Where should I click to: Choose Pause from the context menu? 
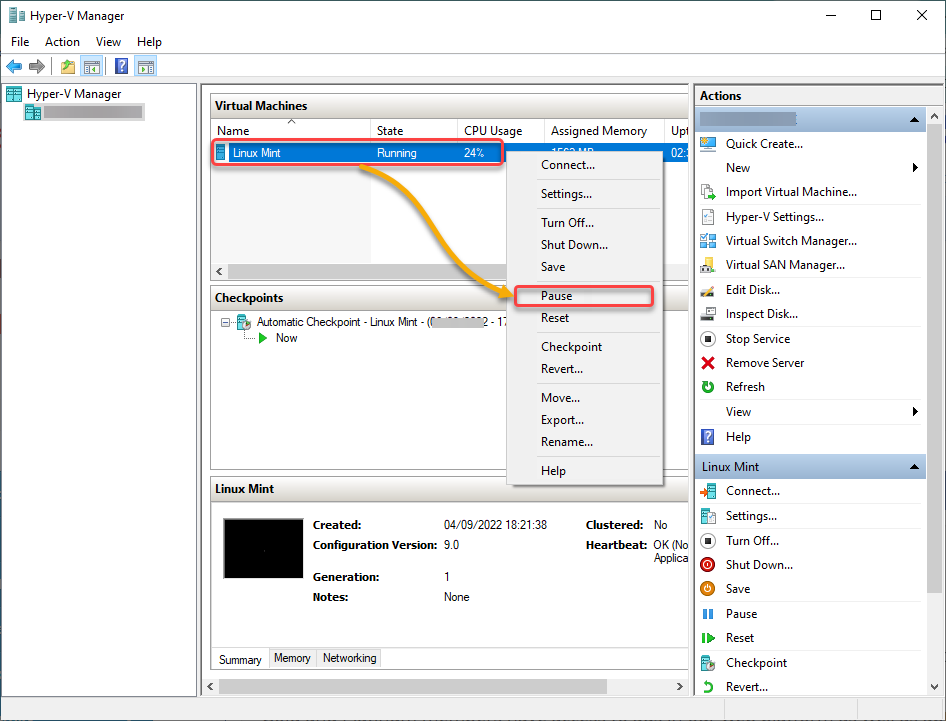[x=584, y=296]
